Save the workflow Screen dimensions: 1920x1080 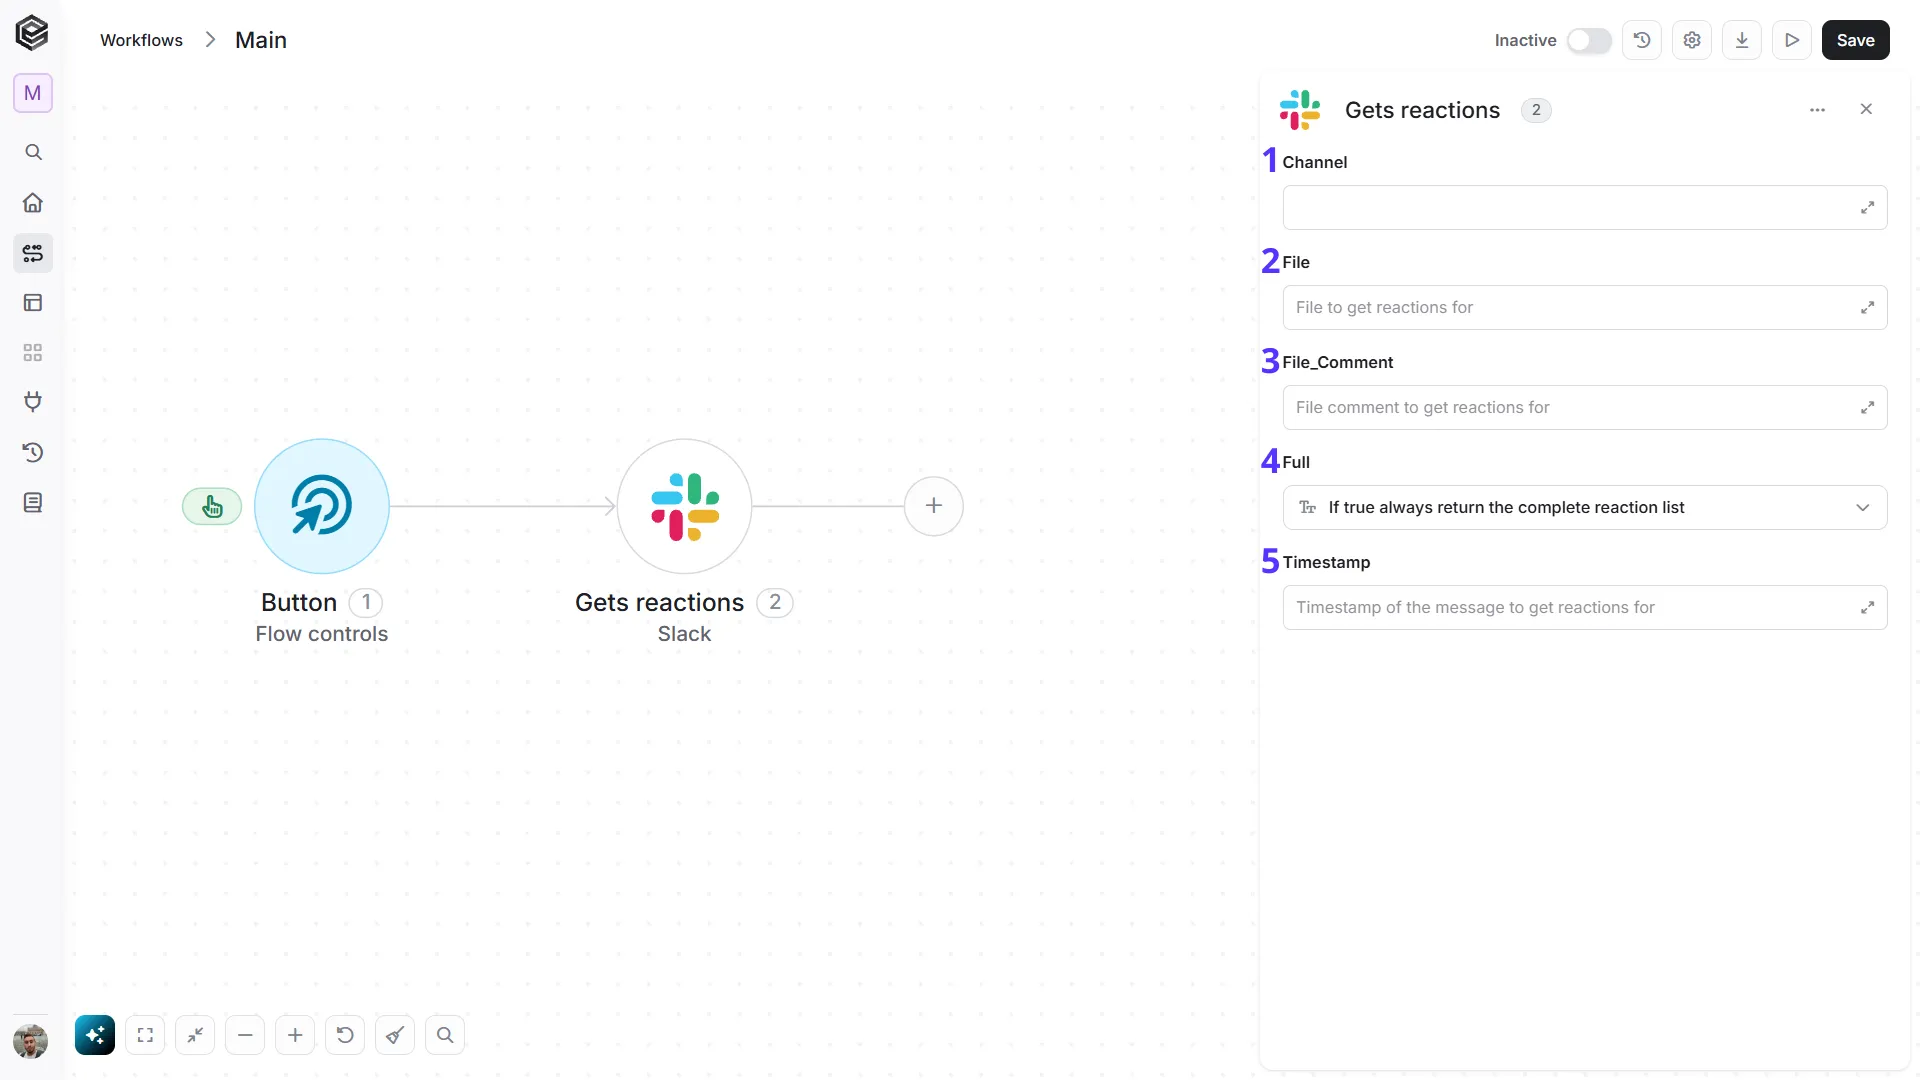(x=1856, y=40)
